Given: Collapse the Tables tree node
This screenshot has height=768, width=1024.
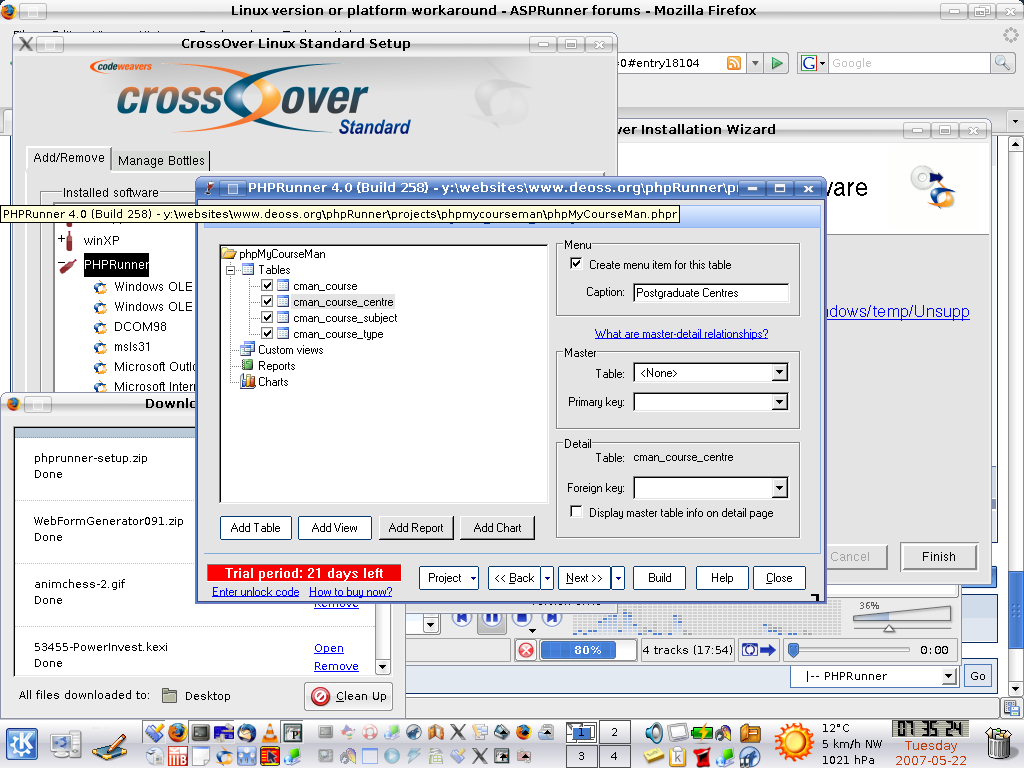Looking at the screenshot, I should (230, 270).
